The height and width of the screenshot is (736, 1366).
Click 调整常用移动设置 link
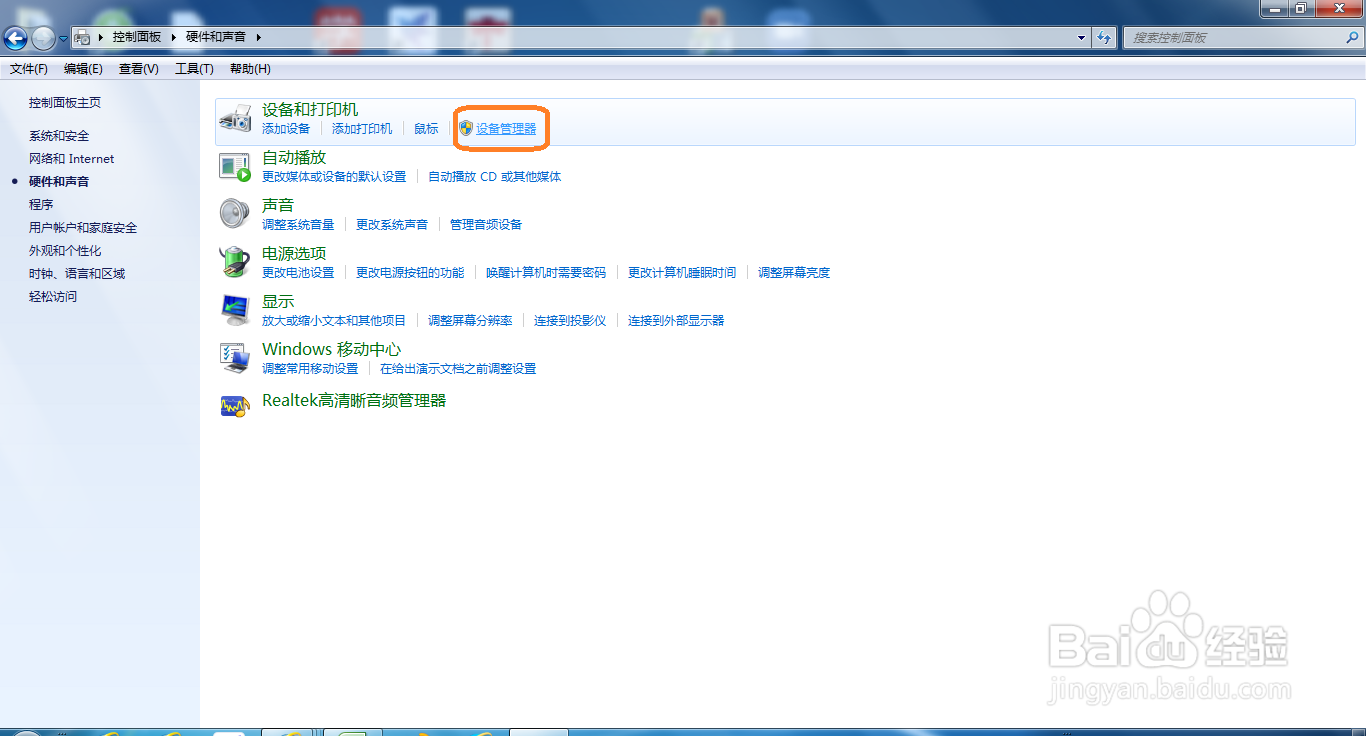pos(310,369)
